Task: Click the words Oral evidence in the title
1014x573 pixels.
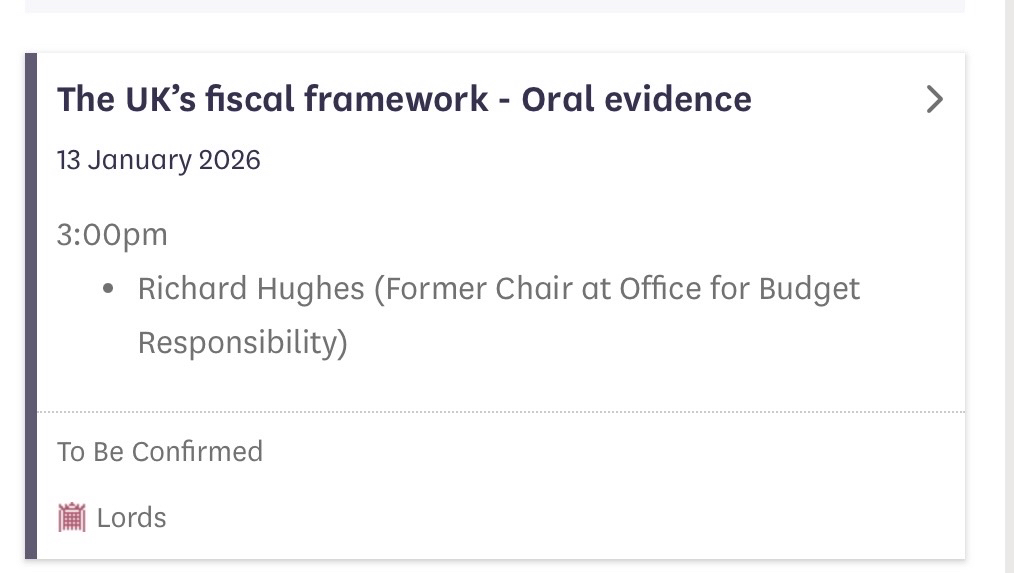Action: 636,99
